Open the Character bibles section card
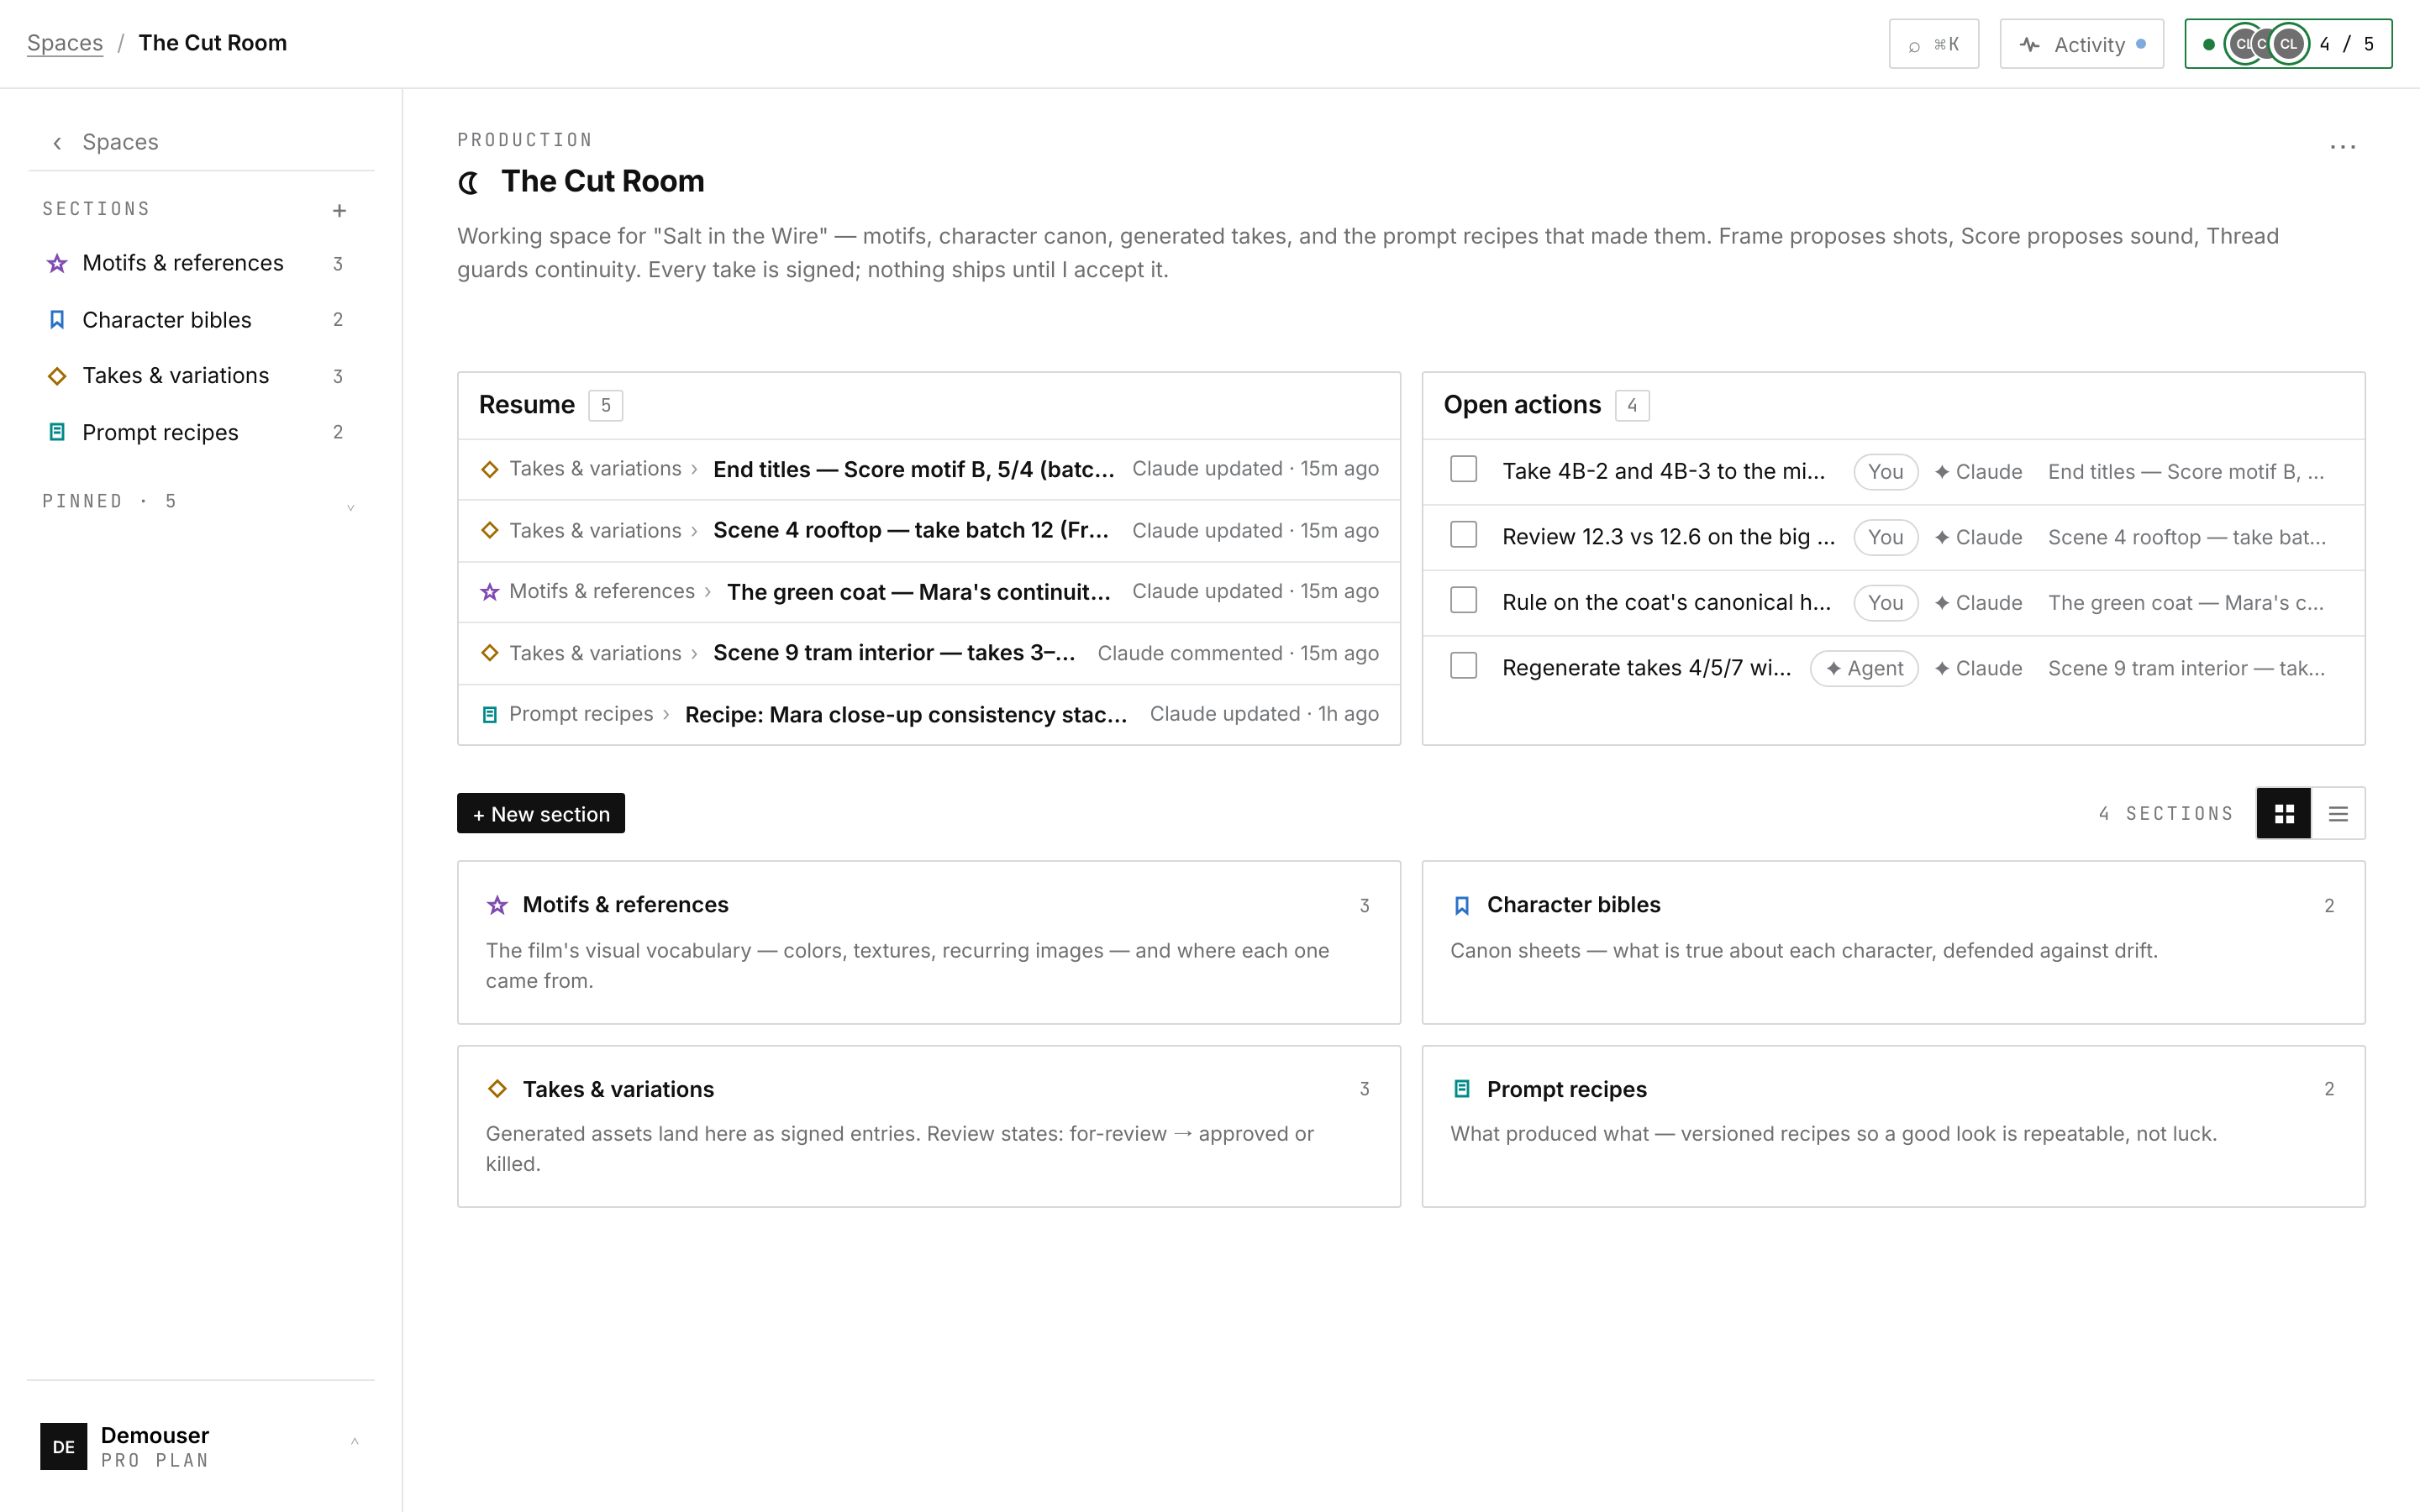 point(1894,942)
